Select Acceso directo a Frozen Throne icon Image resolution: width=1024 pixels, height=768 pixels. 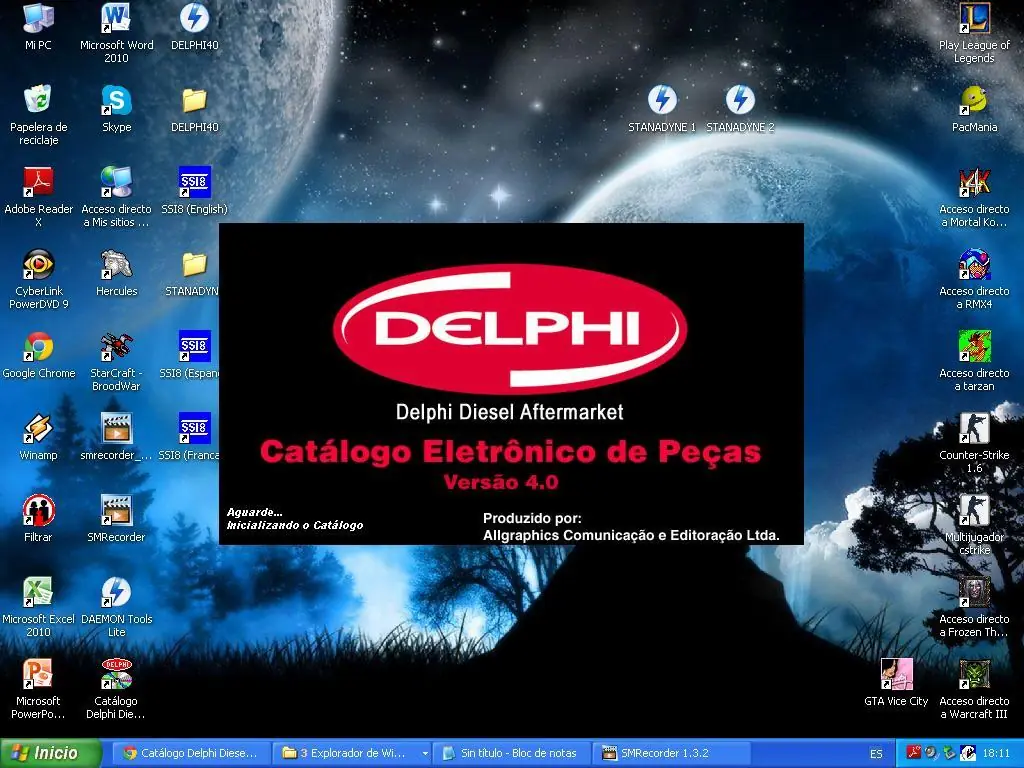pyautogui.click(x=974, y=606)
